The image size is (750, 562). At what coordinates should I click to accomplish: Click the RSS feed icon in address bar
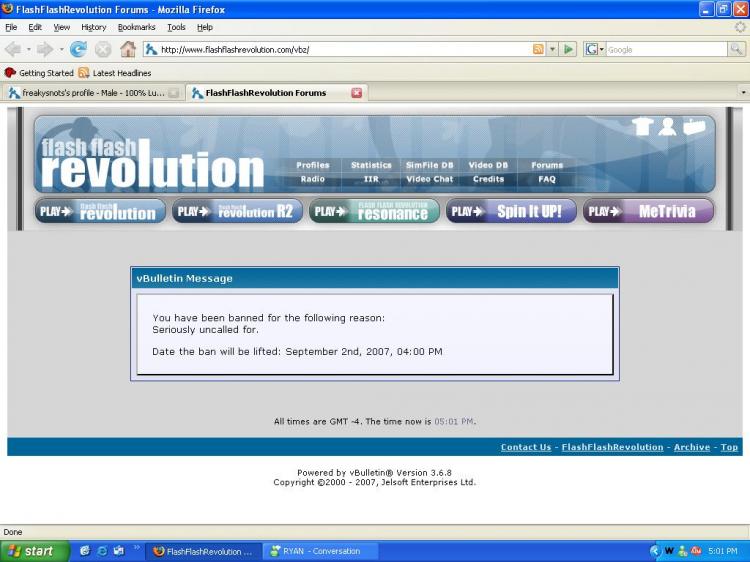coord(538,49)
